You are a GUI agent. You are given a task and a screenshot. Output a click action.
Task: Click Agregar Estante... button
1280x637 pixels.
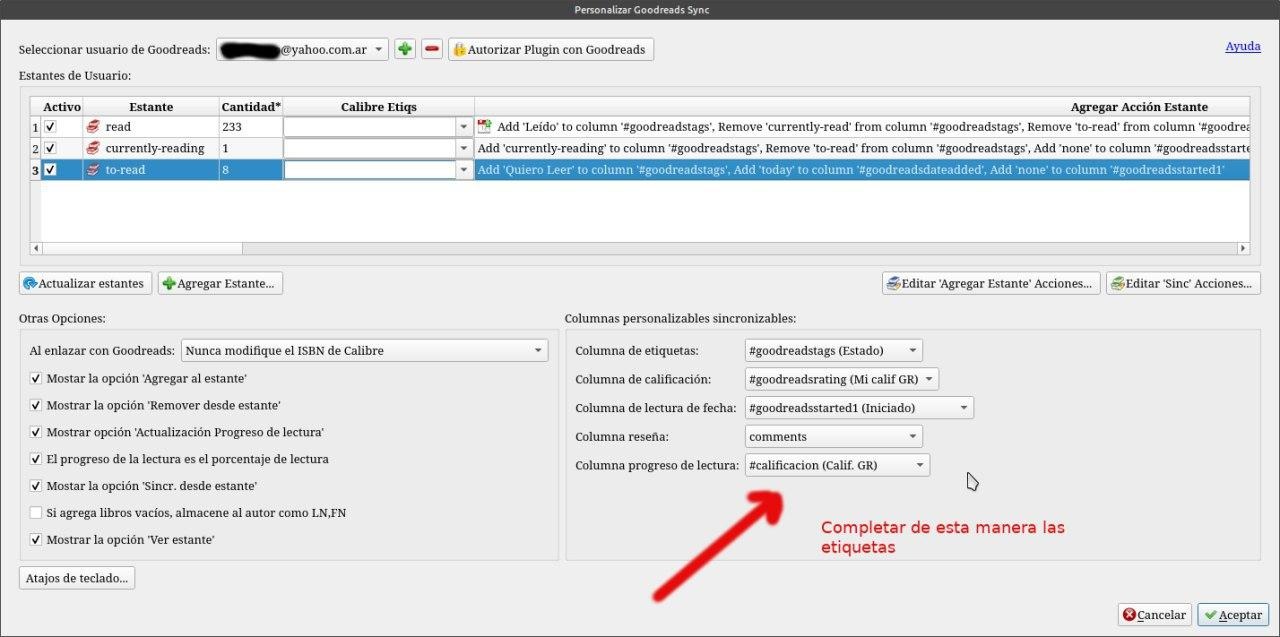(220, 283)
